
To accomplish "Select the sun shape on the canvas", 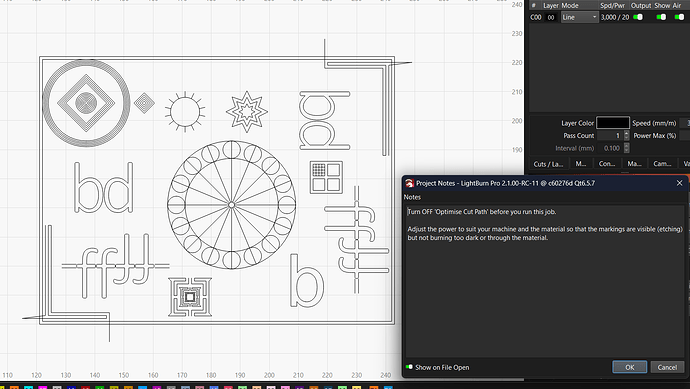I will pyautogui.click(x=185, y=112).
